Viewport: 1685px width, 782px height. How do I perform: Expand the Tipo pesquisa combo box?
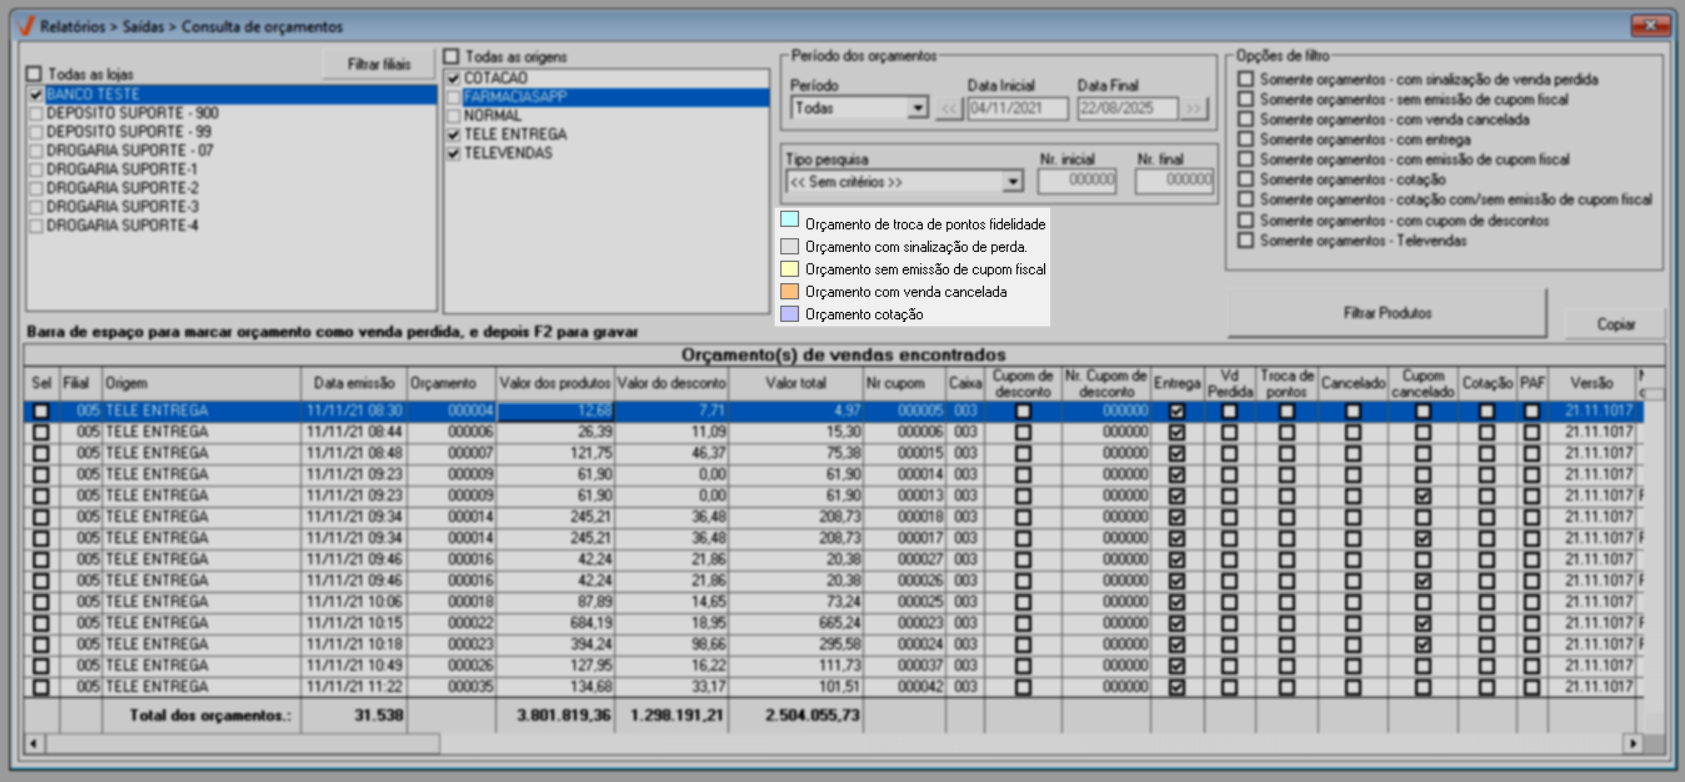1013,182
